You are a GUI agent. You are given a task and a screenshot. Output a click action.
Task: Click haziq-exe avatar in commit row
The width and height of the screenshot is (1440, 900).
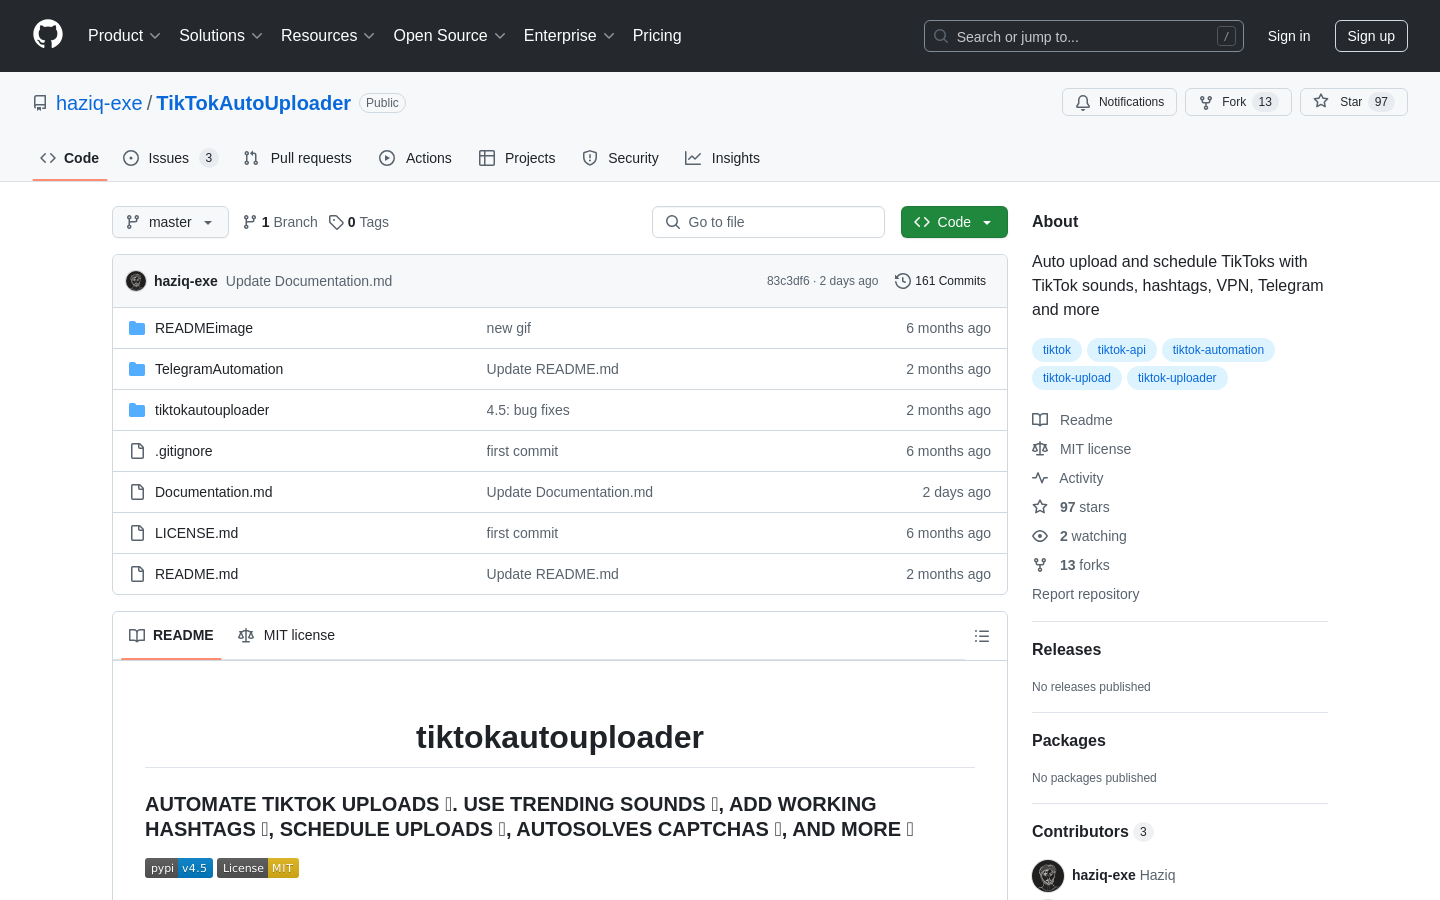(136, 281)
